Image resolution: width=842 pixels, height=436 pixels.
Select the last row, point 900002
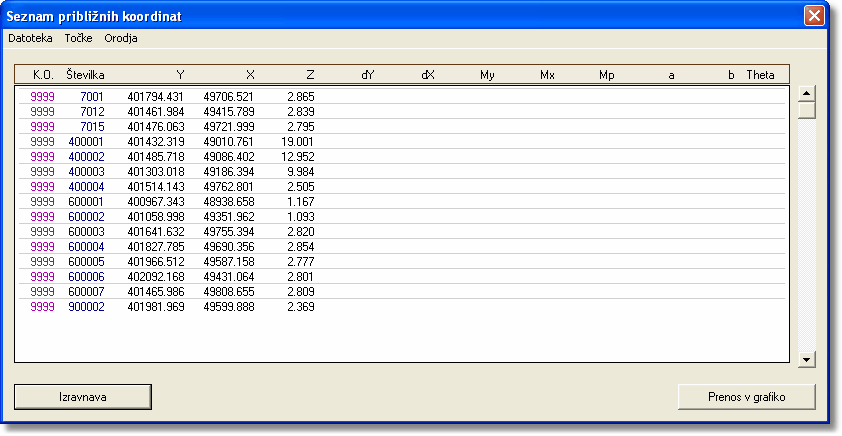(x=86, y=307)
